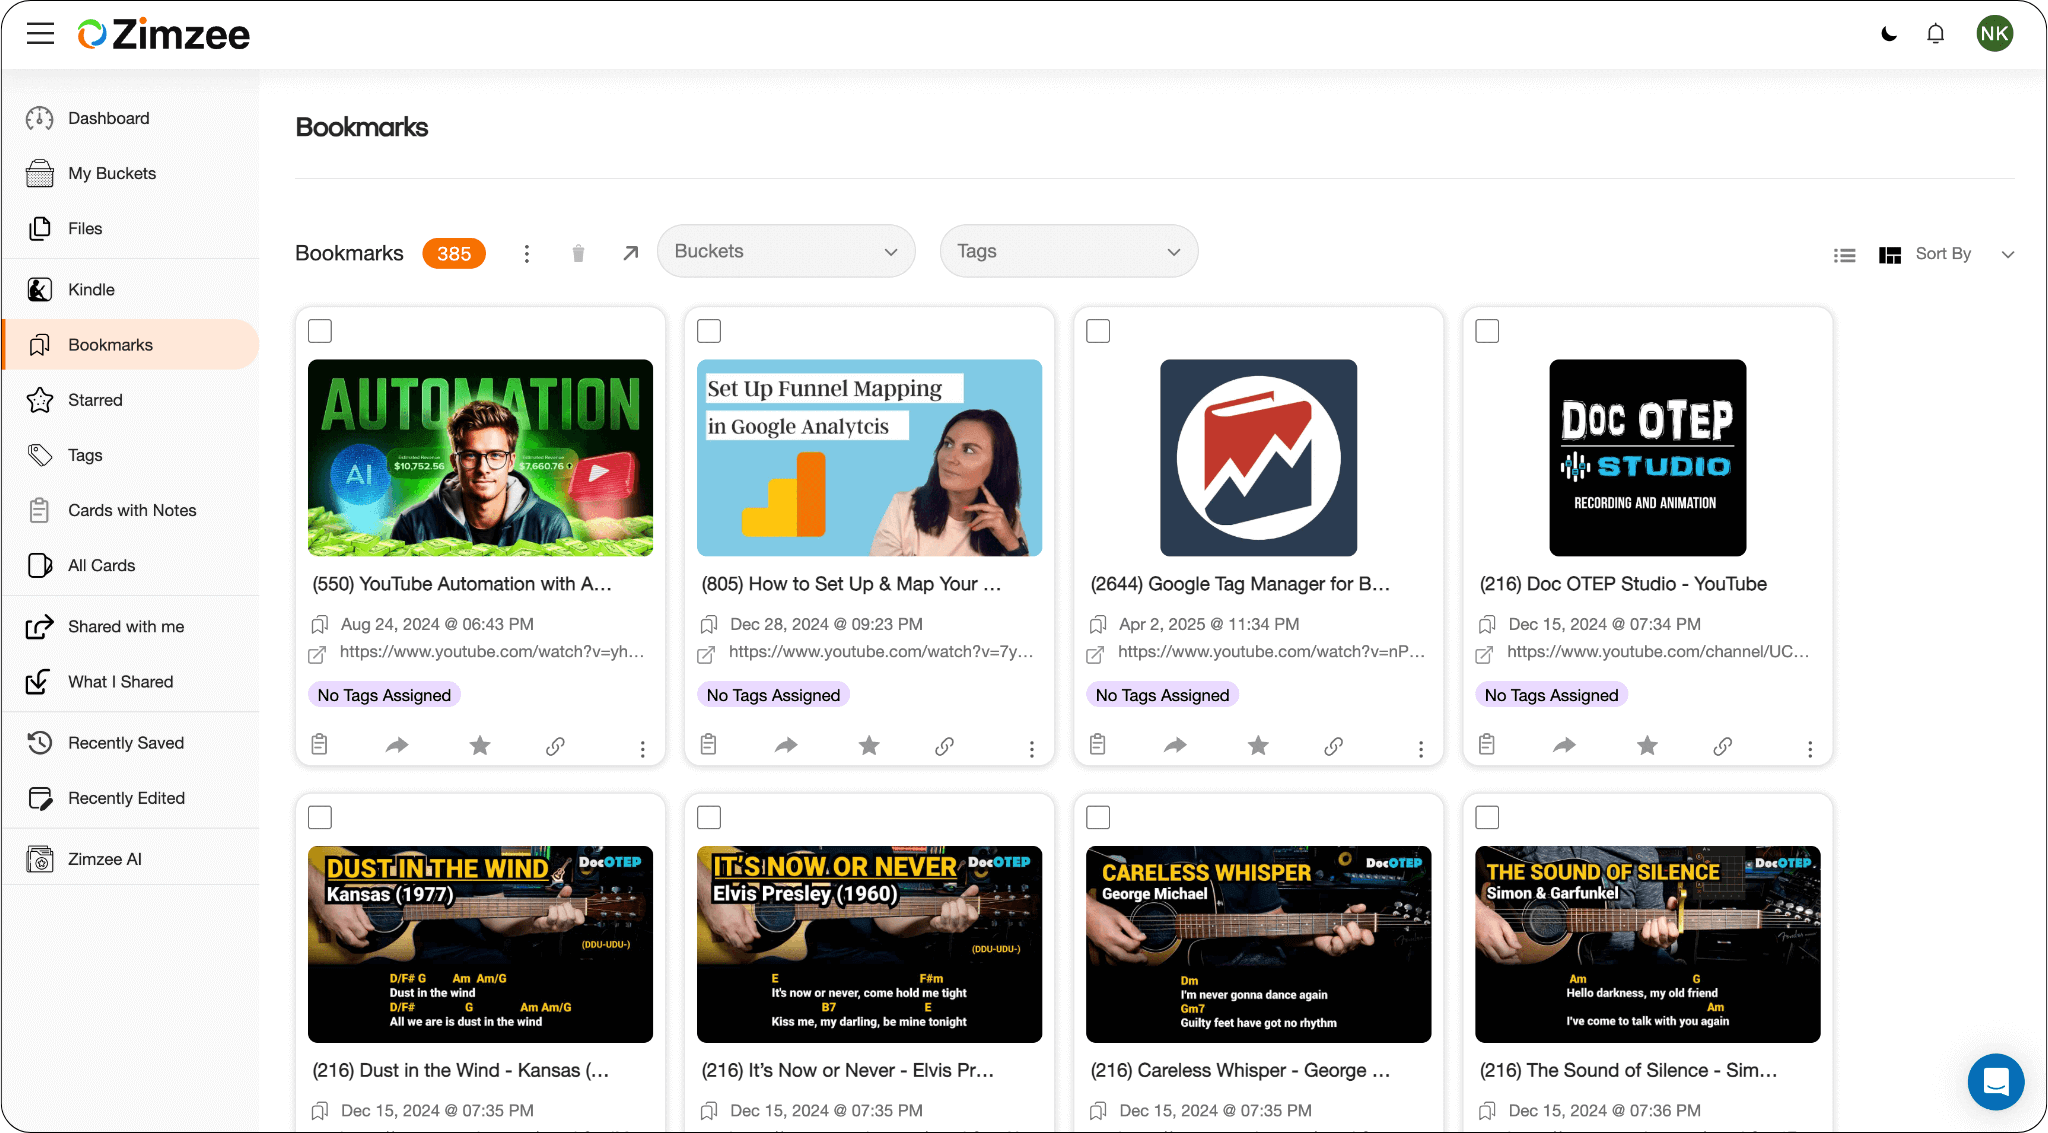Open more options on Google Tag Manager card
The width and height of the screenshot is (2048, 1133).
[1421, 749]
